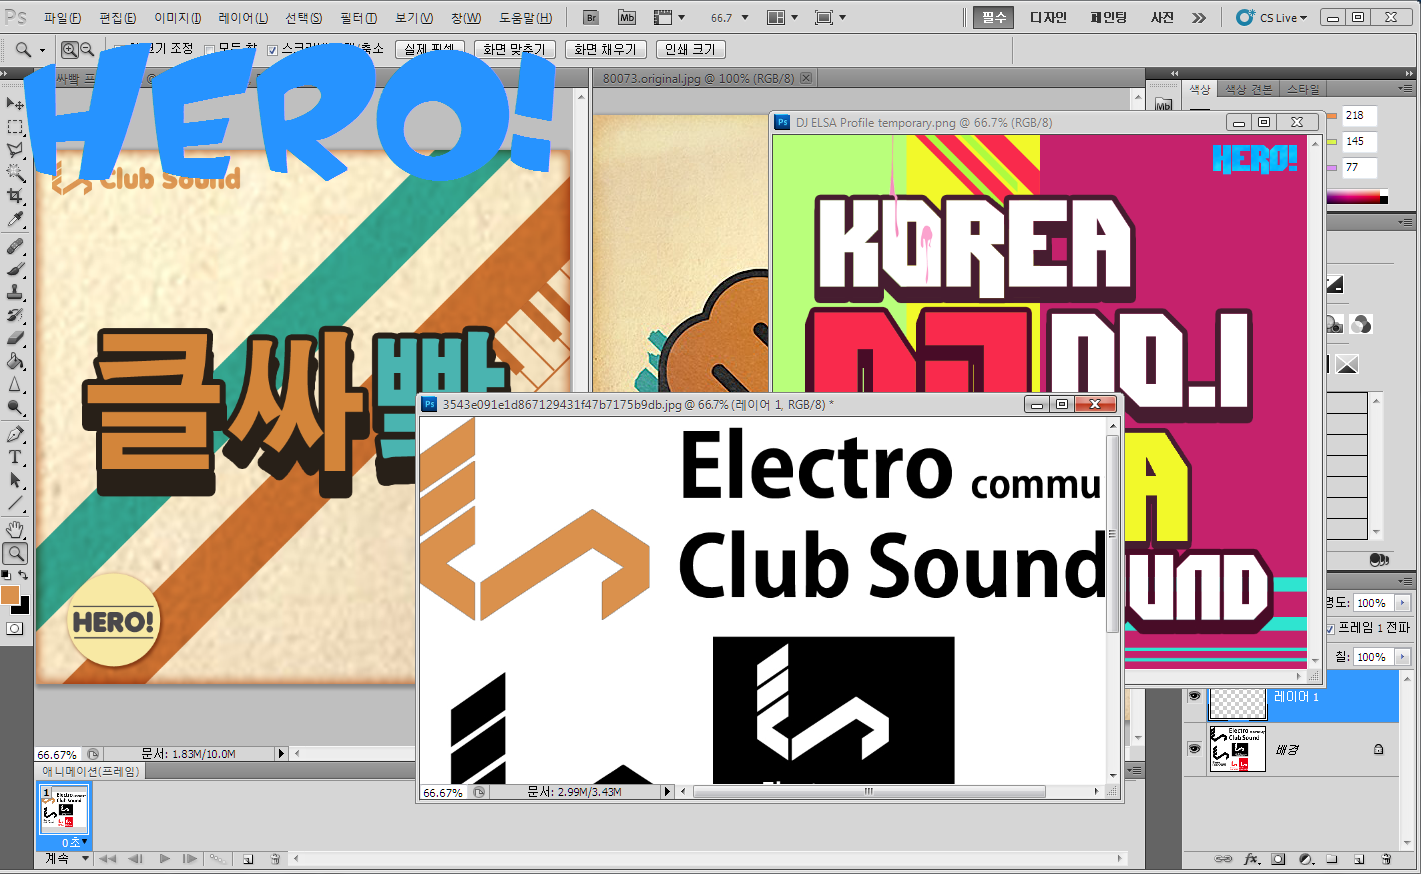Create new adjustment layer from Layers panel
Screen dimensions: 1421x874
click(x=1305, y=859)
